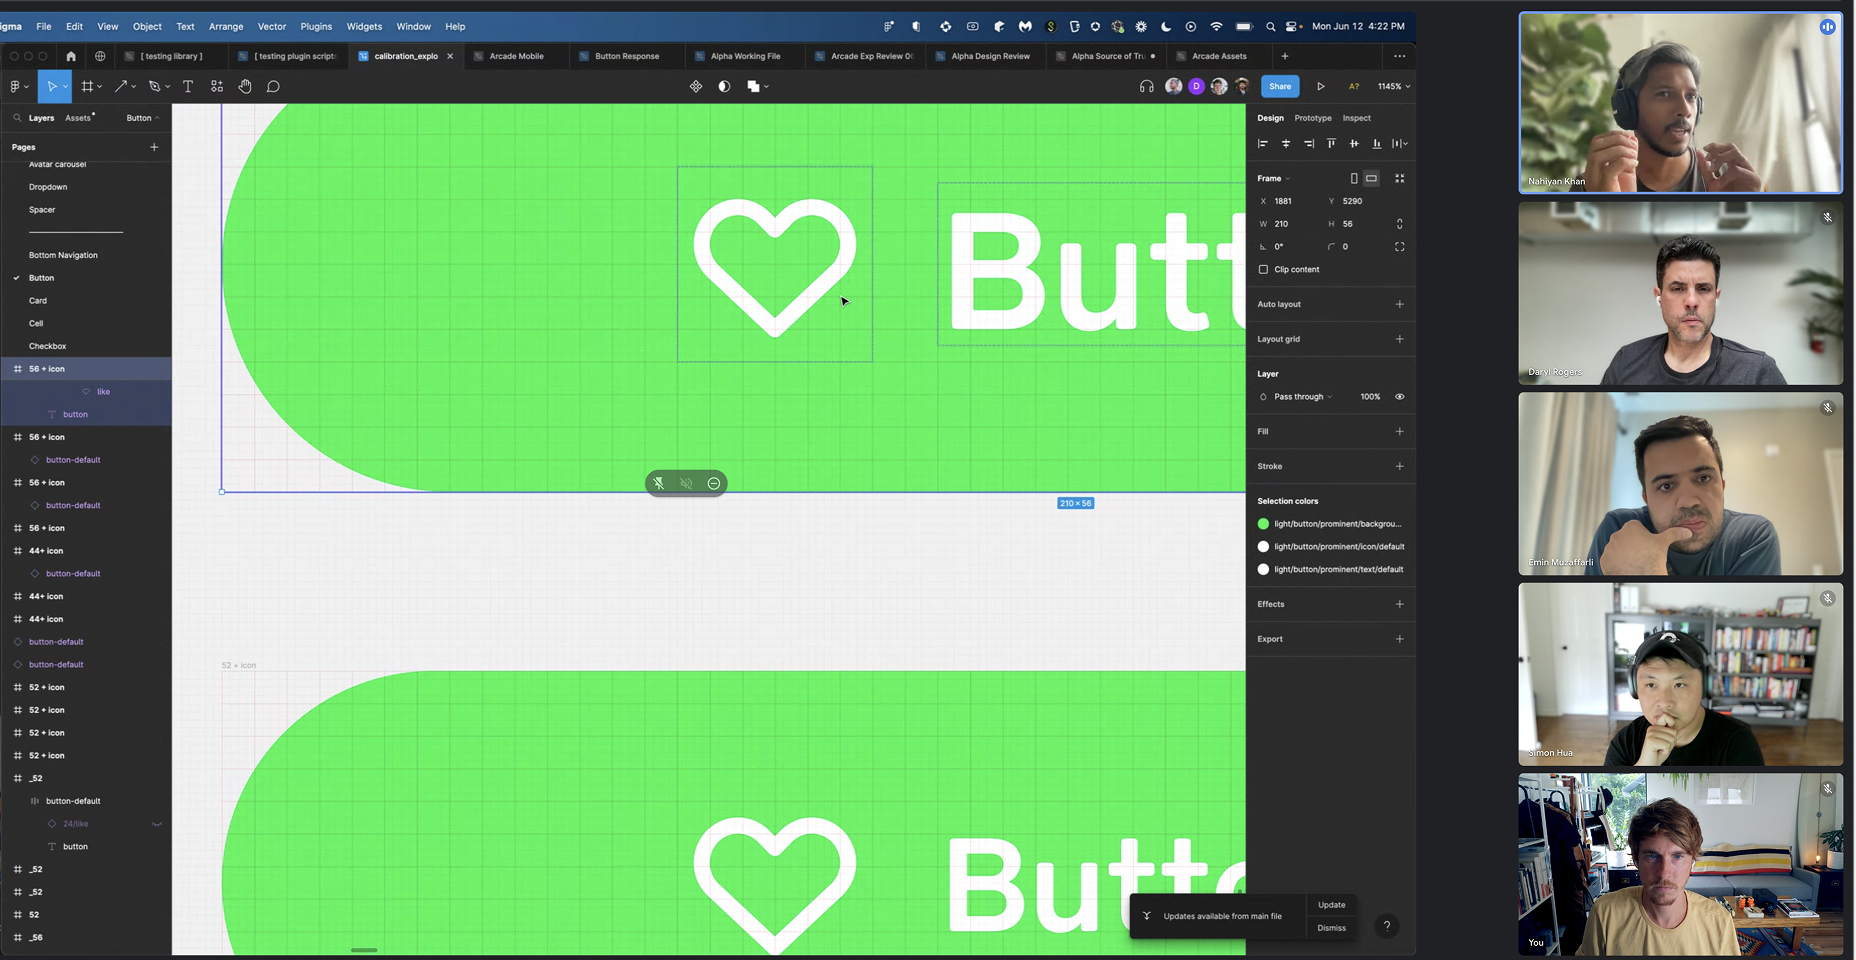Image resolution: width=1856 pixels, height=960 pixels.
Task: Open the zoom level 1145% dropdown
Action: coord(1394,87)
